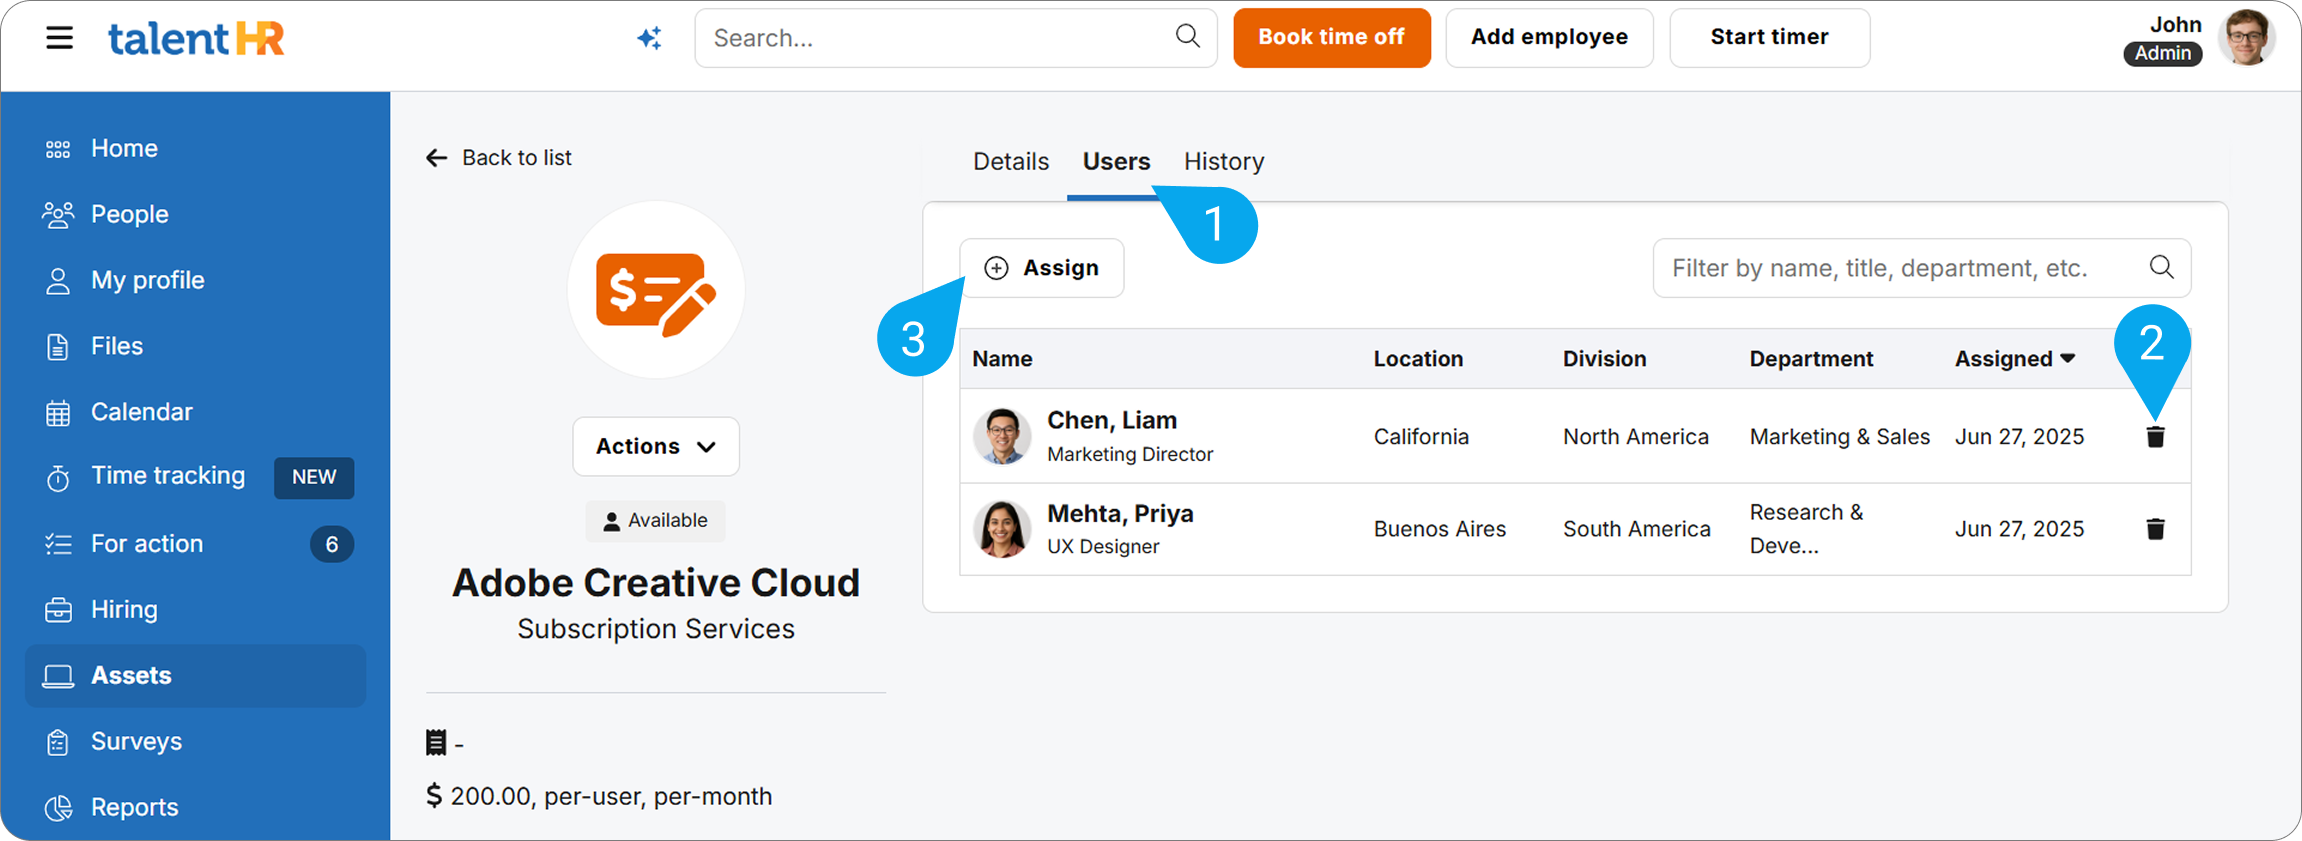This screenshot has width=2302, height=841.
Task: Click the search magnifier in top bar
Action: tap(1187, 37)
